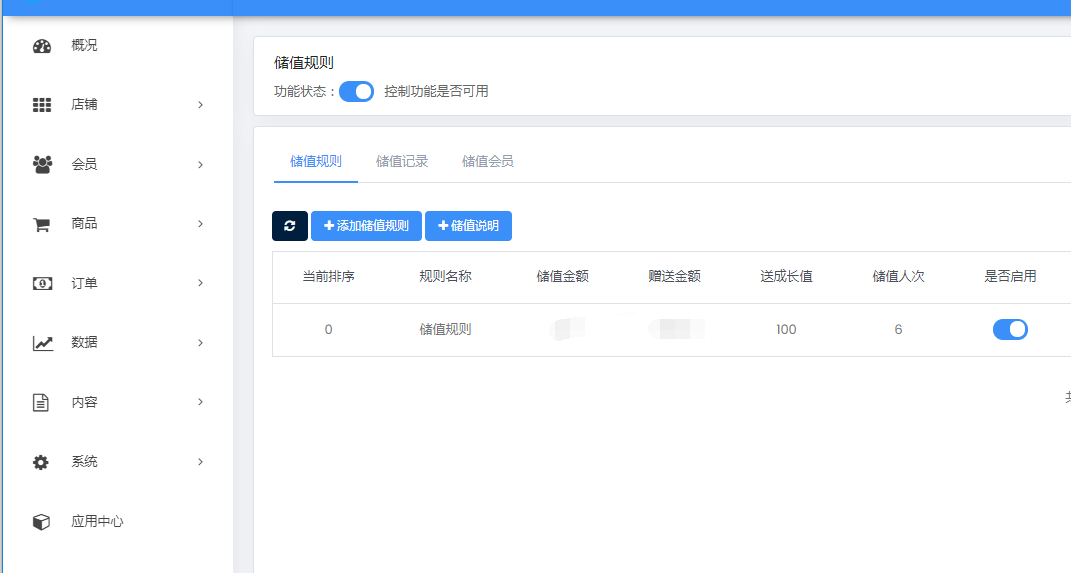Screen dimensions: 1071x573
Task: Expand the 店铺 menu chevron
Action: [x=200, y=105]
